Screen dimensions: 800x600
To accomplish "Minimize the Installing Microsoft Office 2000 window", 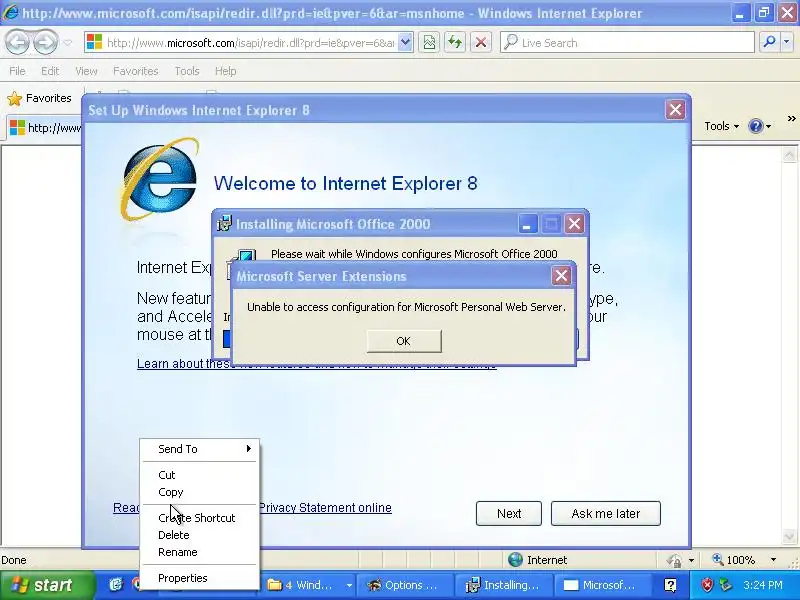I will tap(528, 224).
